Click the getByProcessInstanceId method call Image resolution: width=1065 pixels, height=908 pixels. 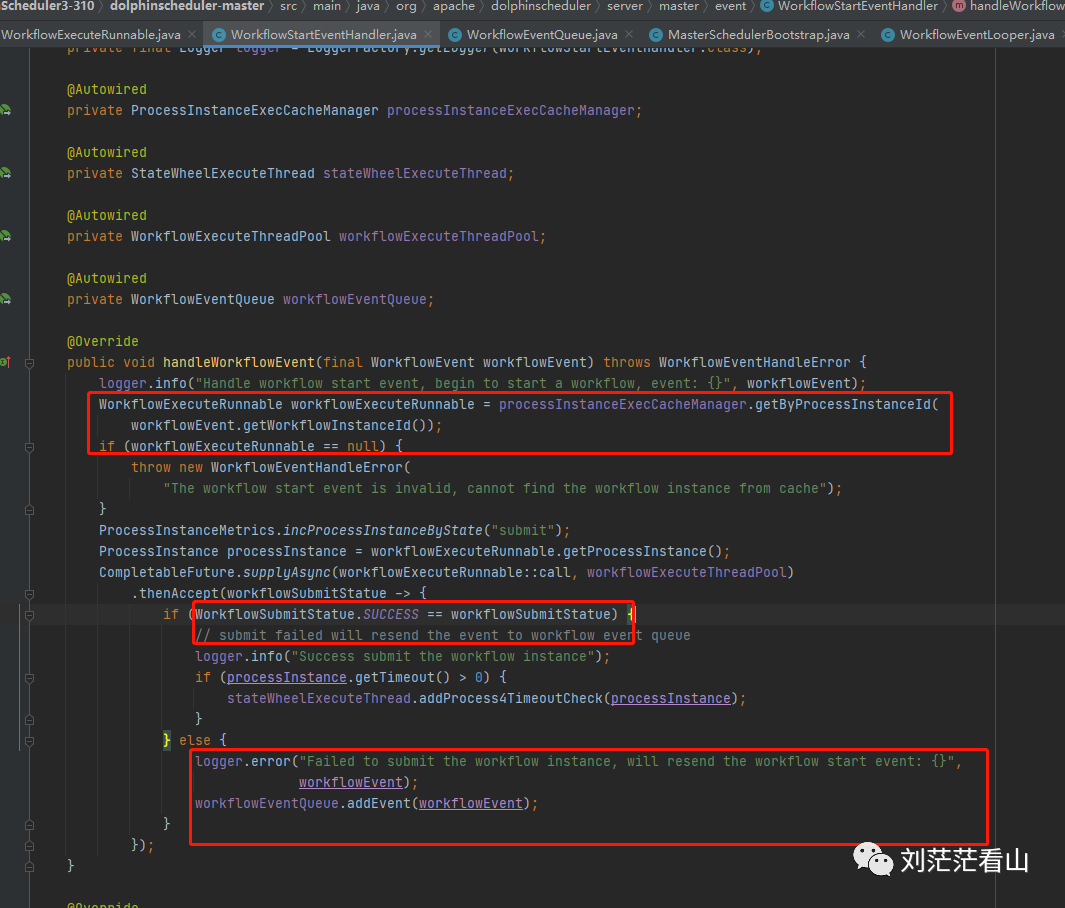(842, 404)
